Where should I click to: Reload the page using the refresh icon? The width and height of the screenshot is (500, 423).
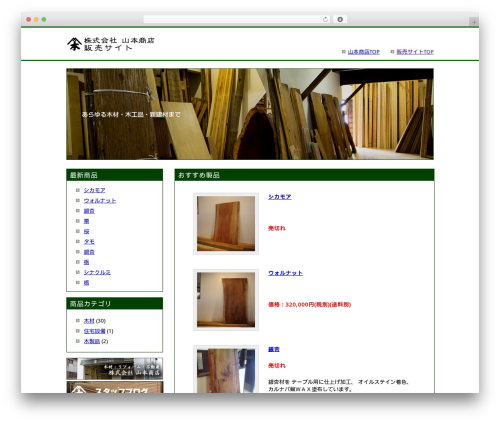coord(325,19)
